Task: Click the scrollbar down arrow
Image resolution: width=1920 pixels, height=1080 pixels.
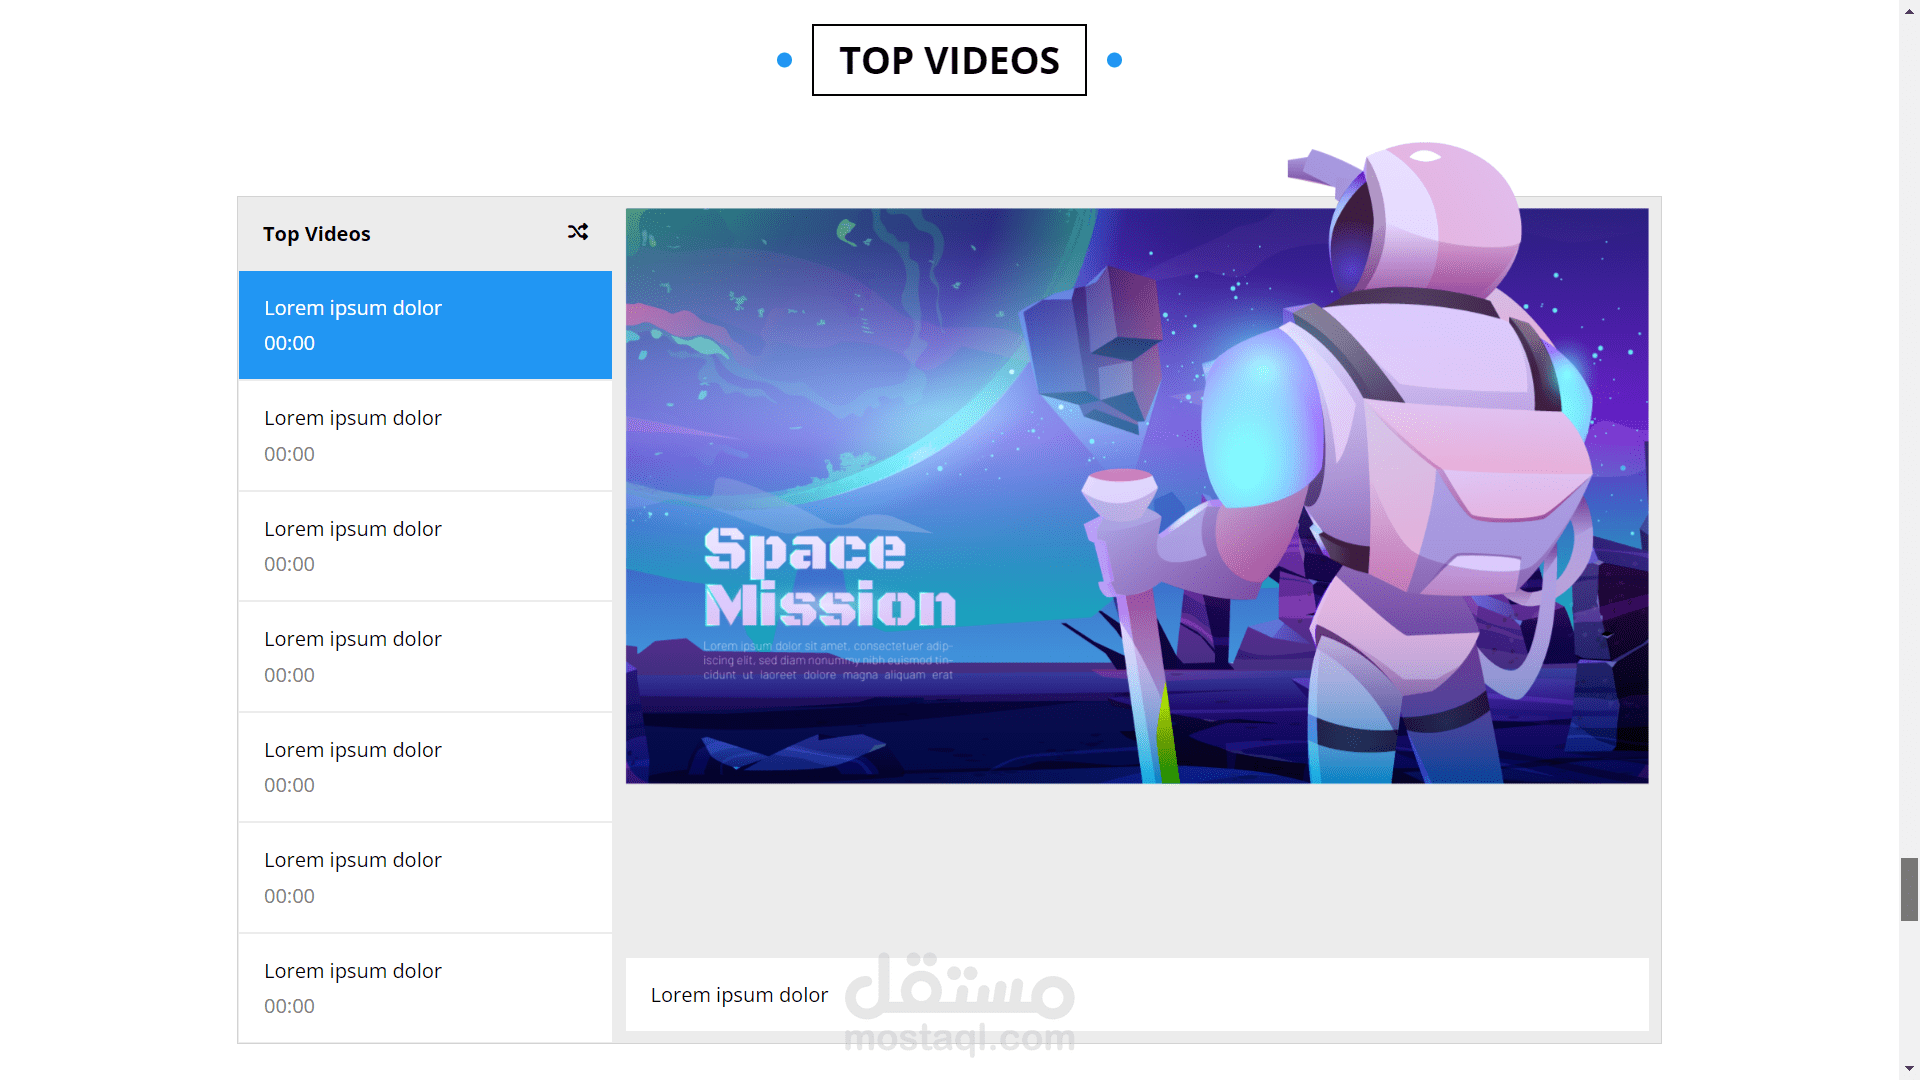Action: pos(1910,1069)
